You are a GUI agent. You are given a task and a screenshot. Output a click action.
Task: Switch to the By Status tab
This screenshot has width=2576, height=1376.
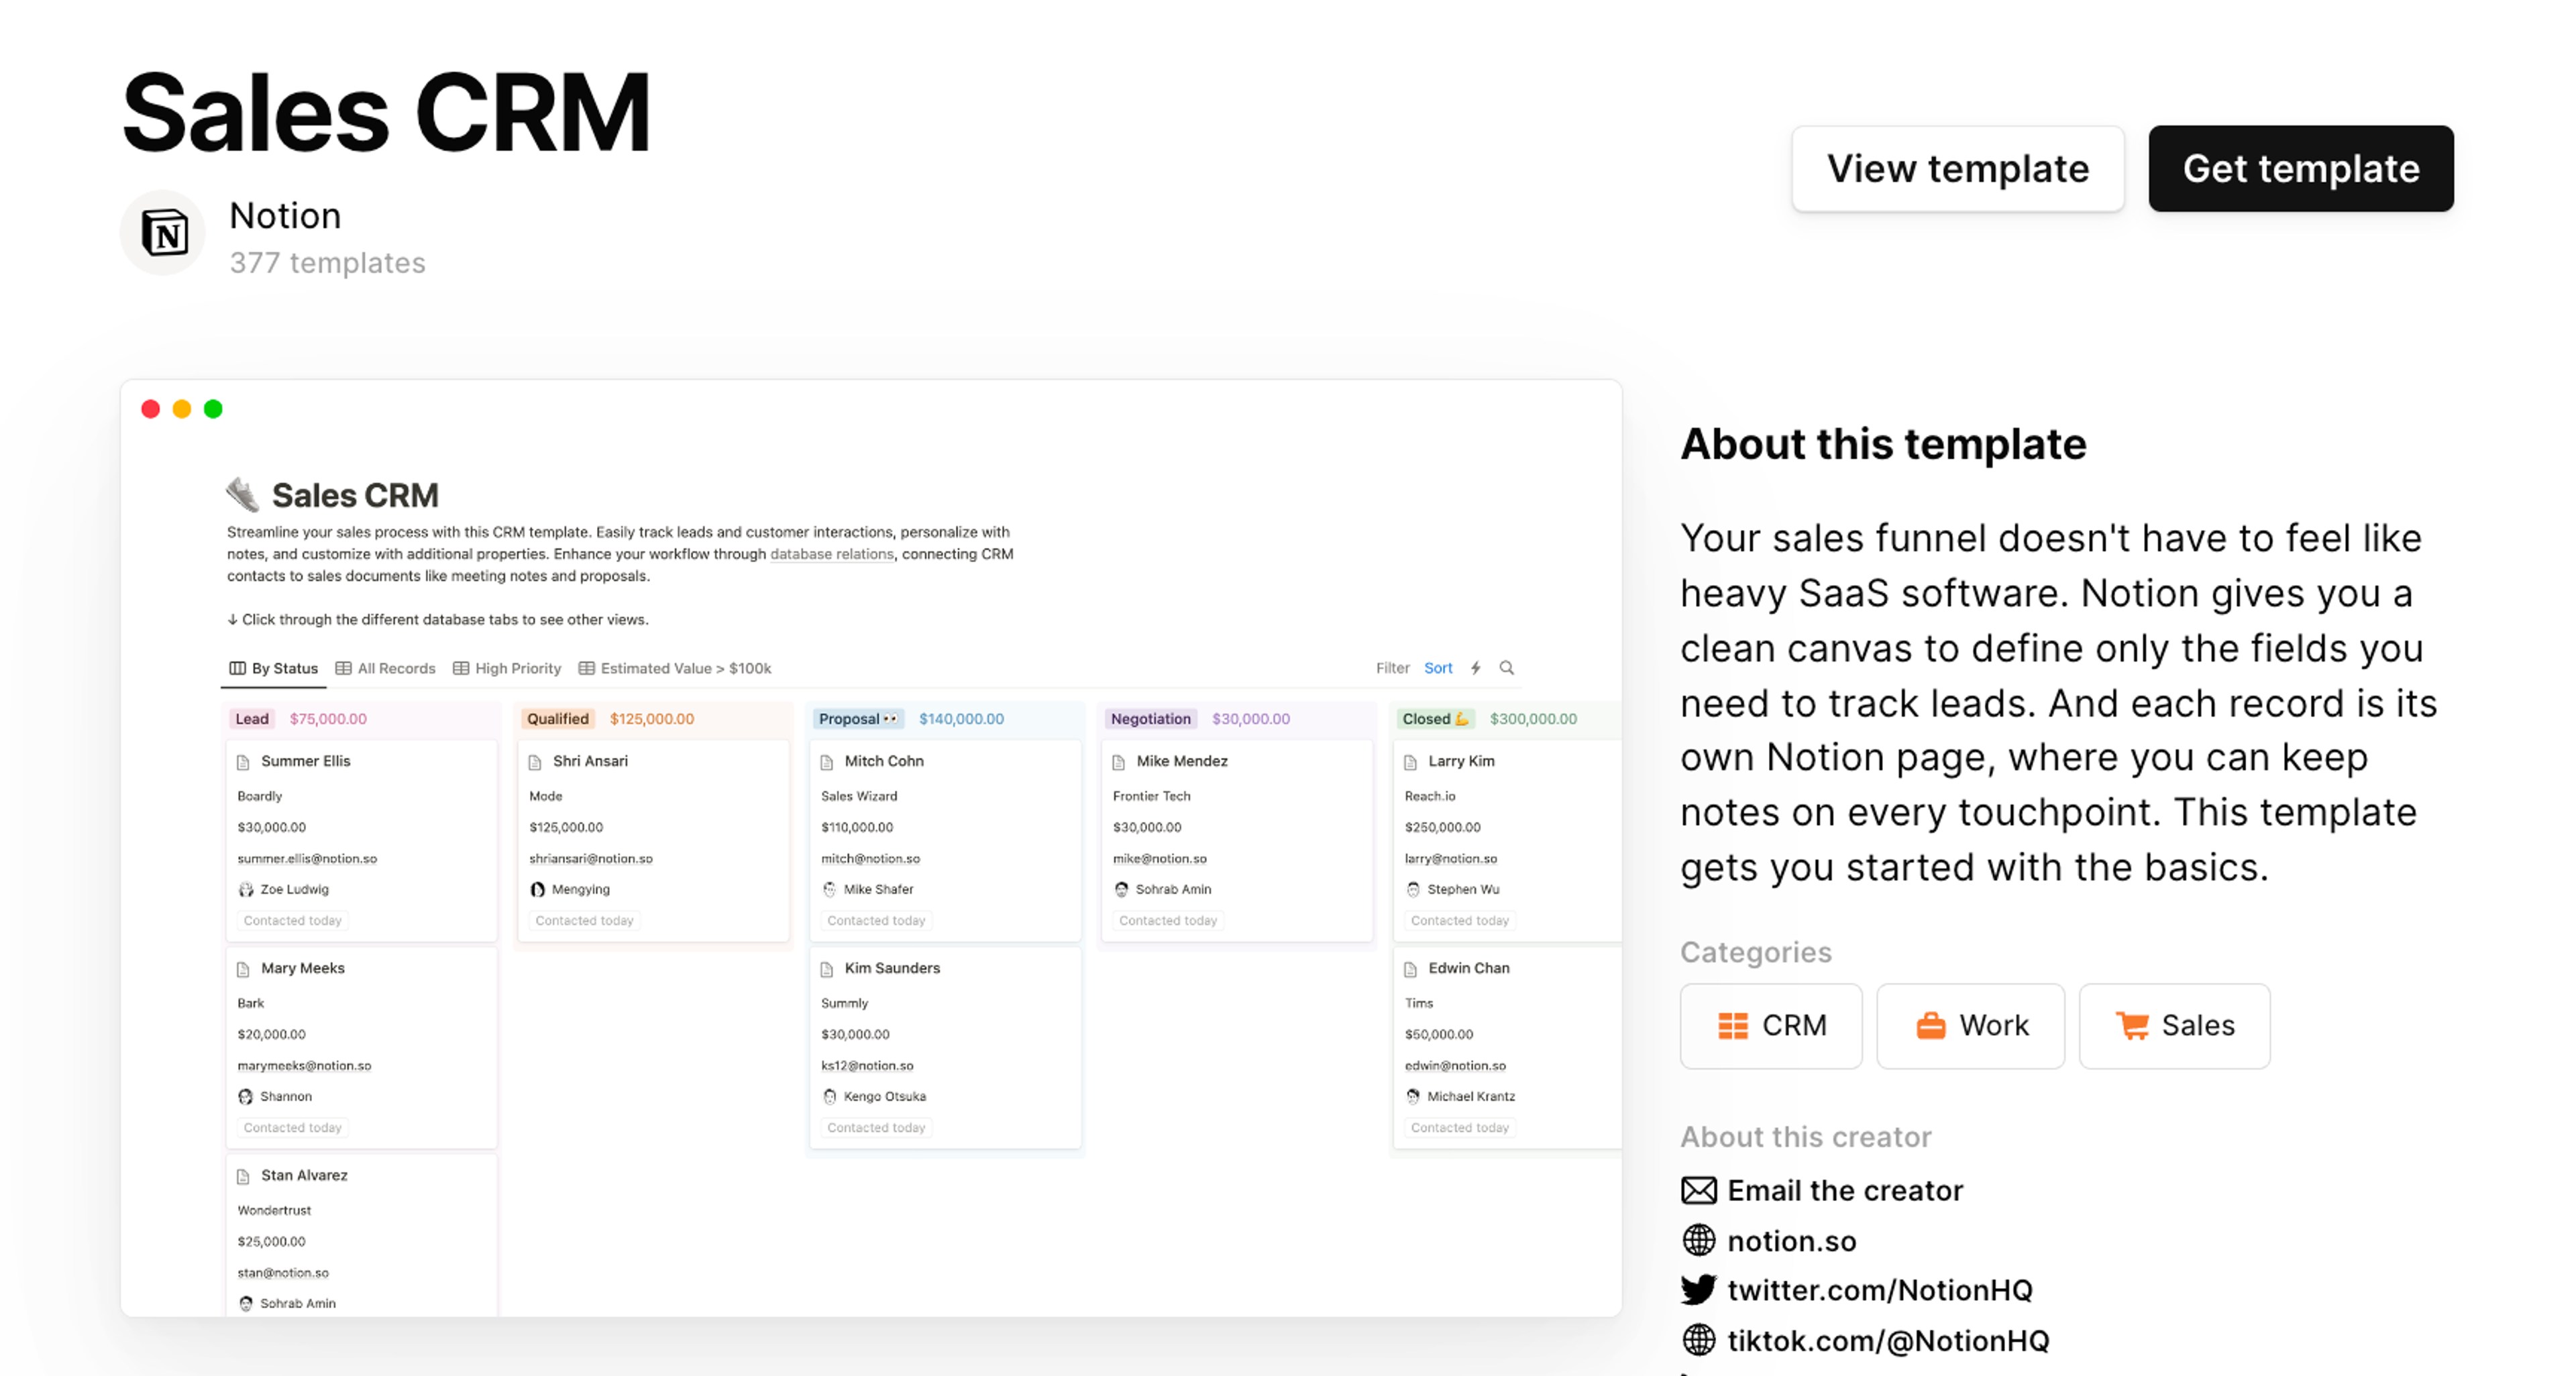(x=273, y=668)
